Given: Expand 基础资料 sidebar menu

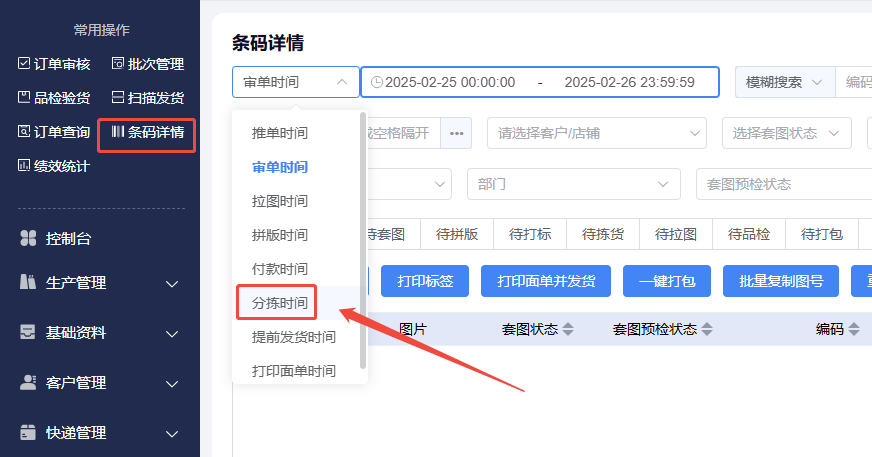Looking at the screenshot, I should [x=172, y=334].
